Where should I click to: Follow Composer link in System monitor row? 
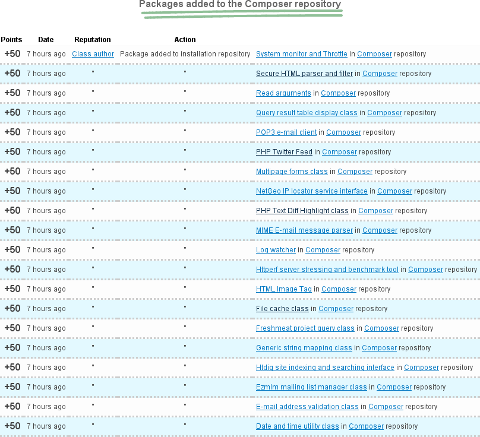click(374, 54)
